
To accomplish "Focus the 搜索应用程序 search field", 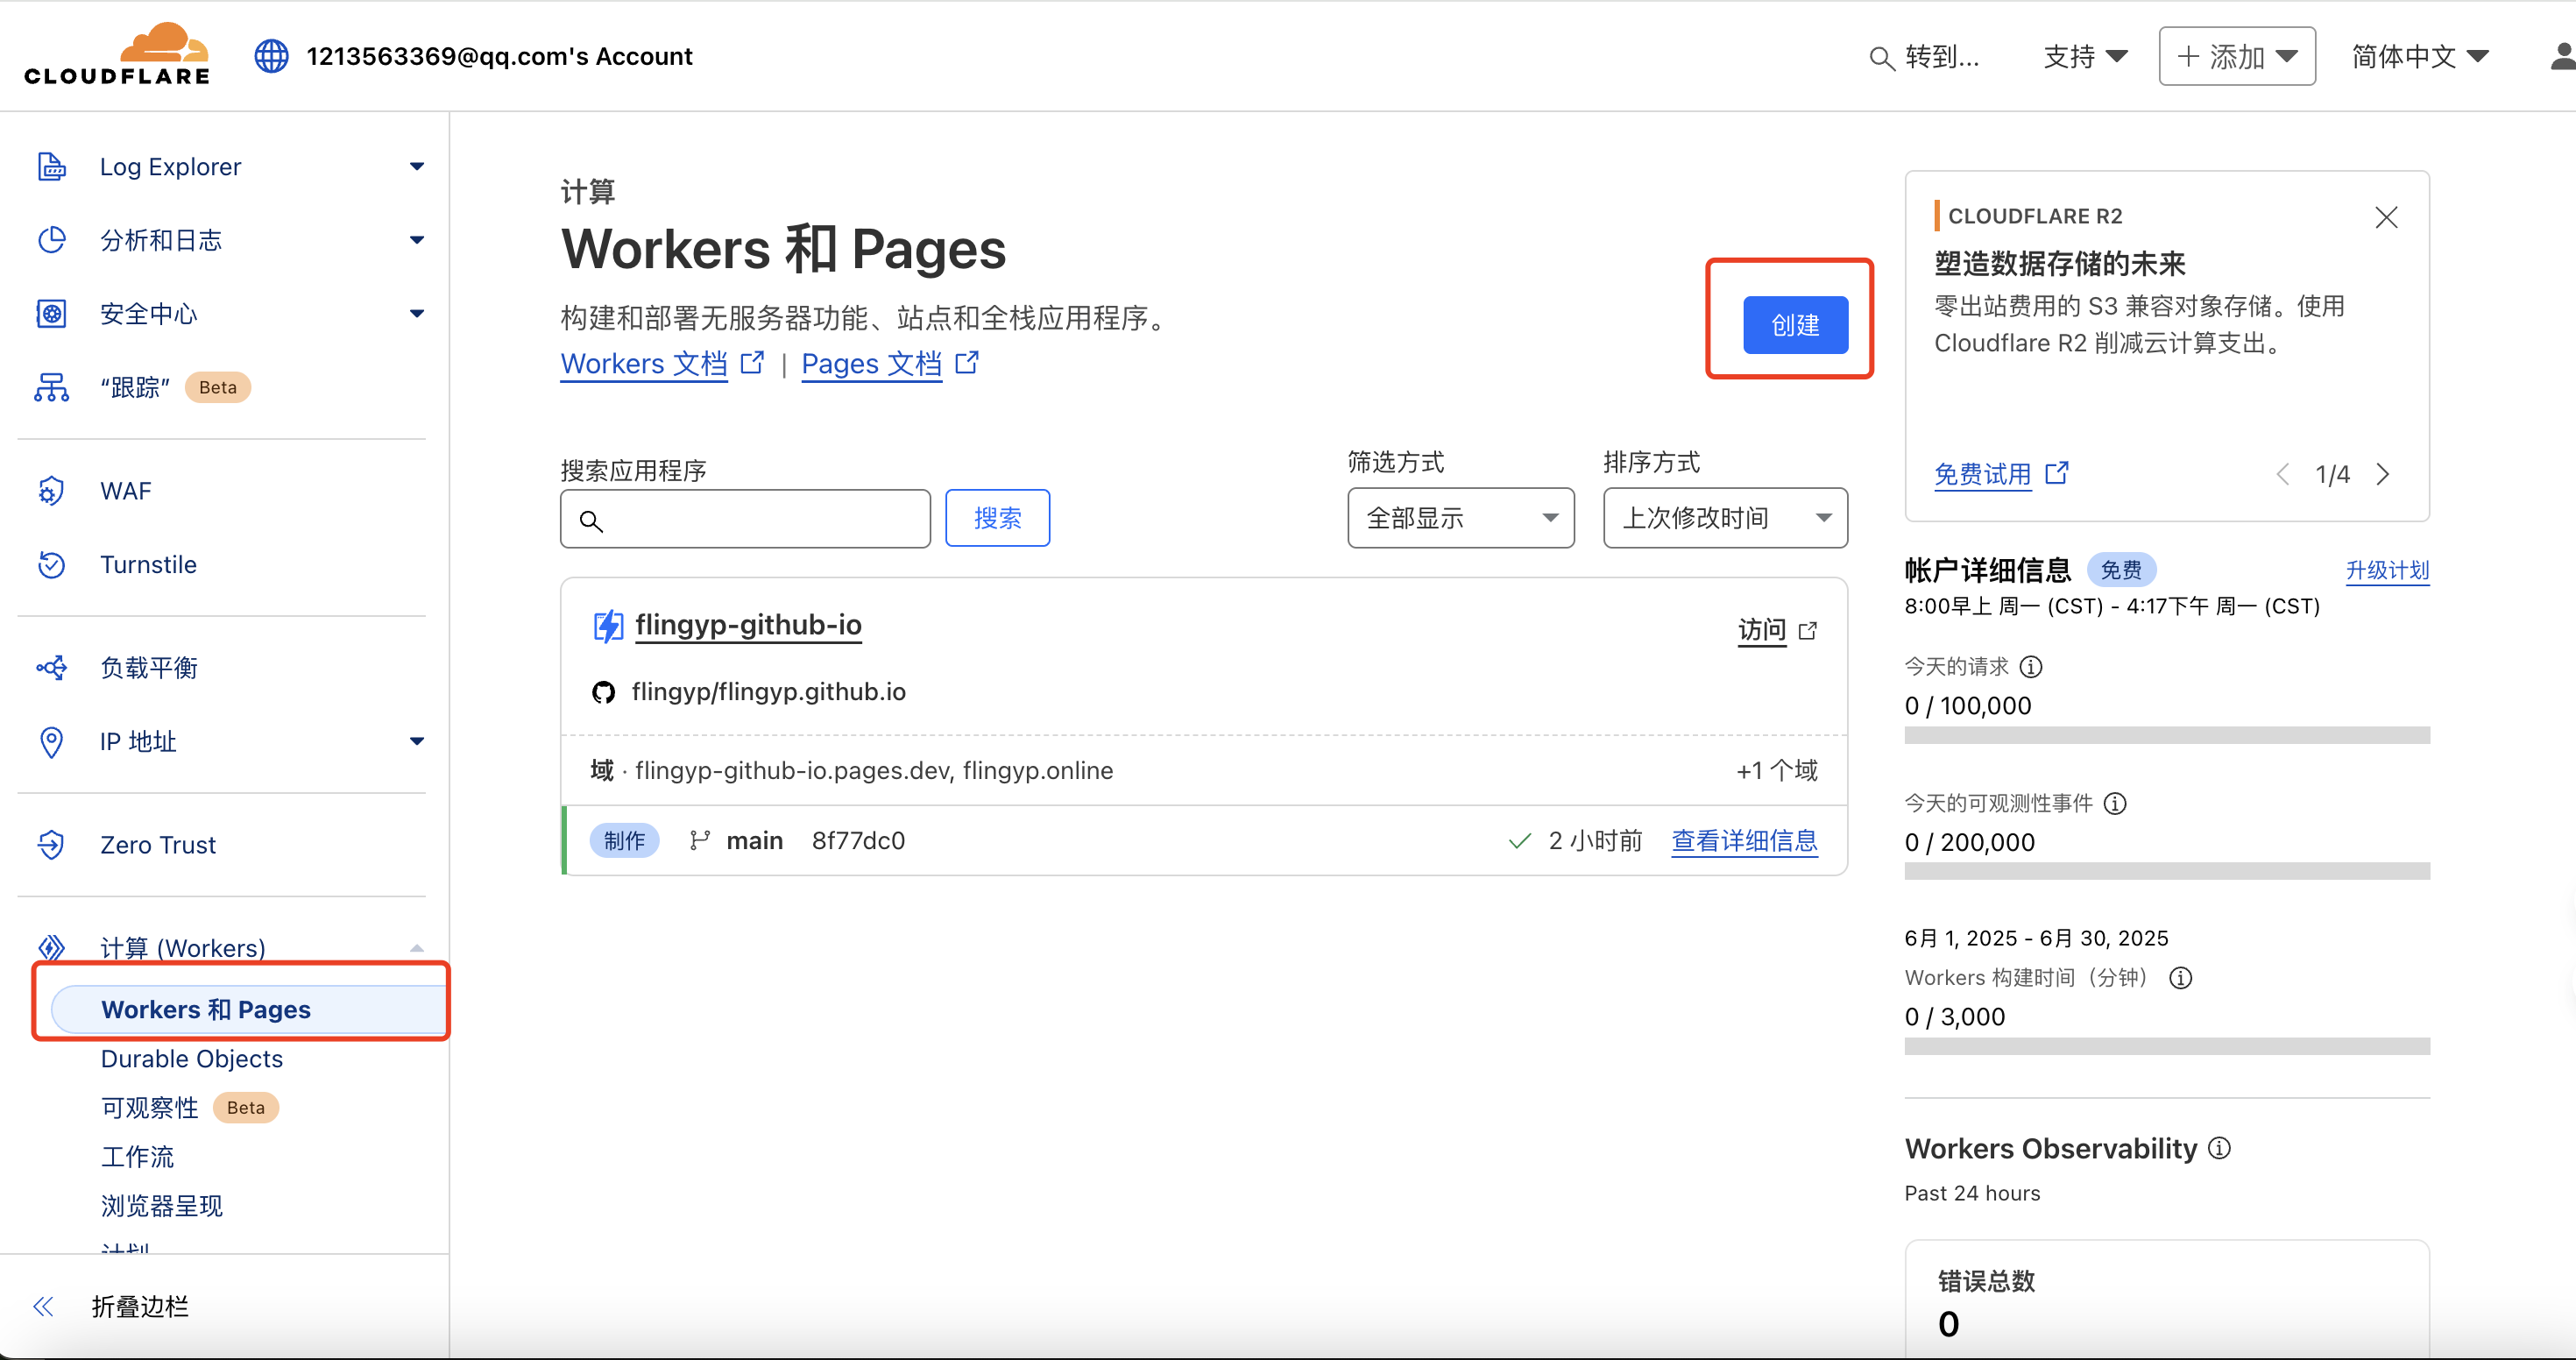I will (760, 519).
